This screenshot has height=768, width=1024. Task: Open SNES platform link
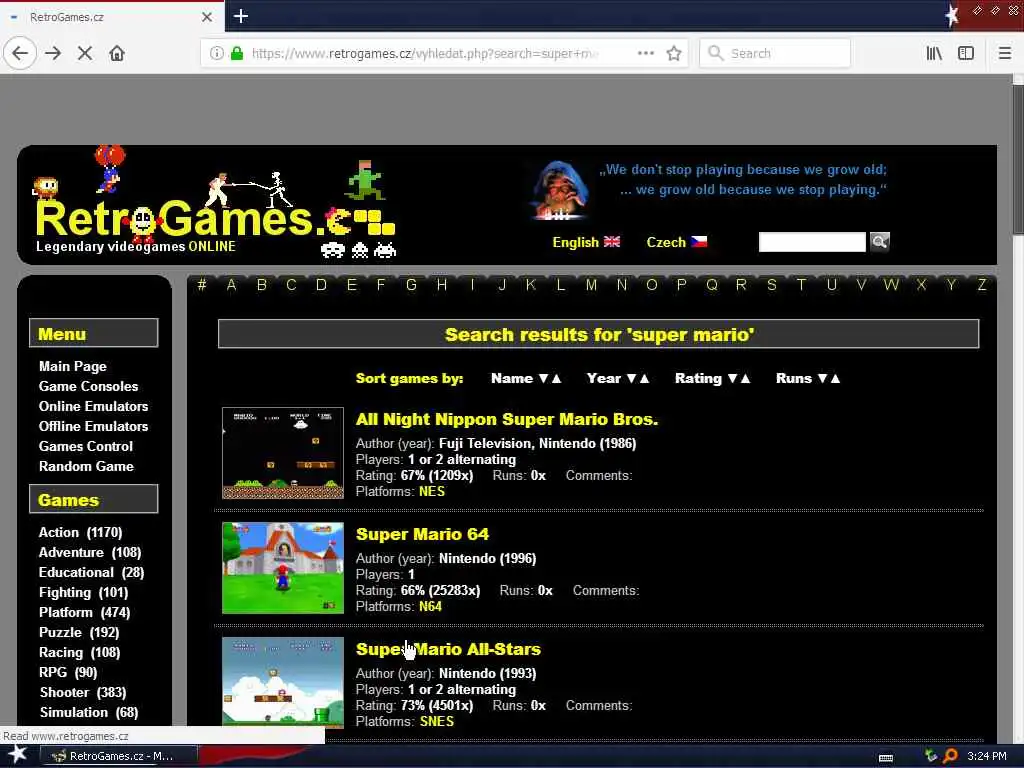[x=437, y=722]
